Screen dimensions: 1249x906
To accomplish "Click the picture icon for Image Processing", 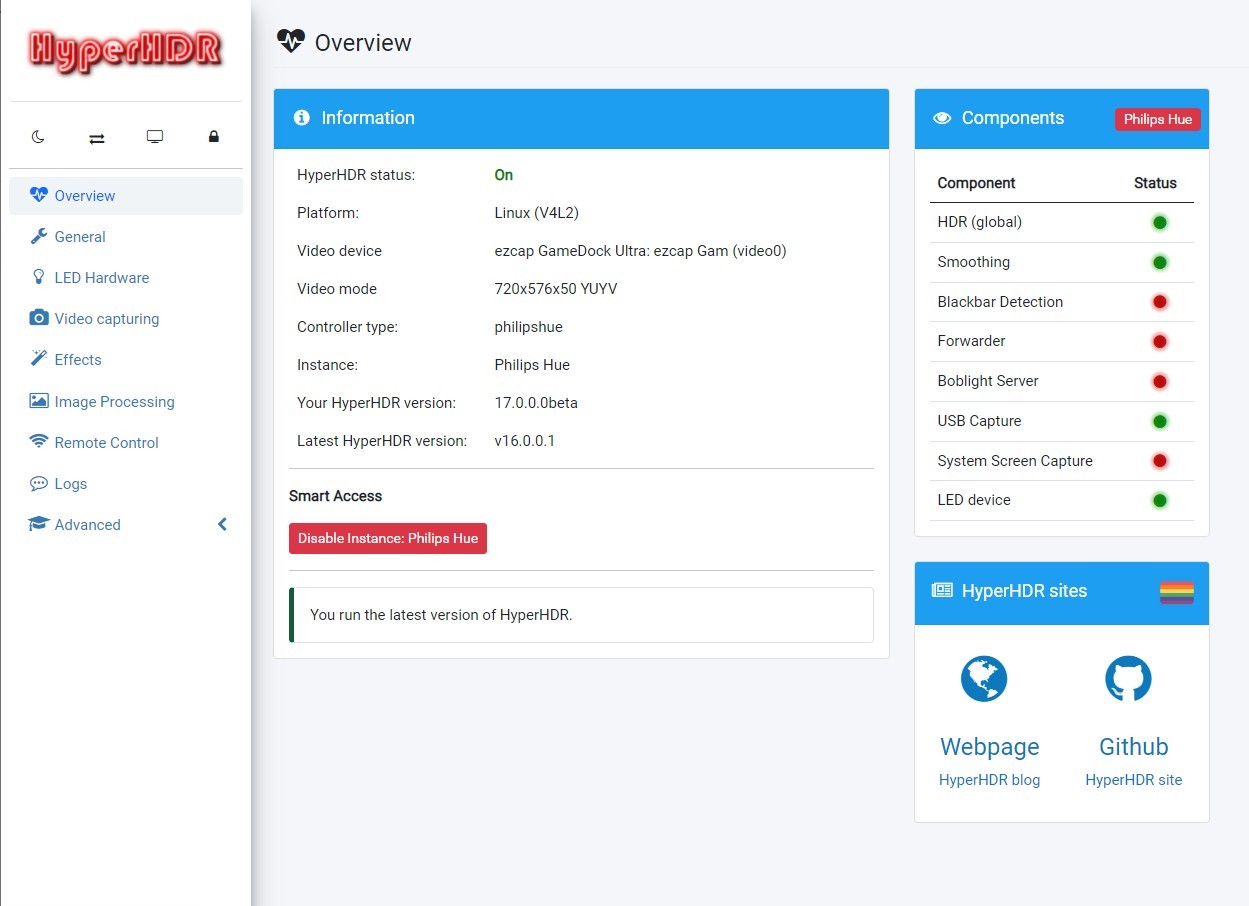I will click(x=39, y=401).
